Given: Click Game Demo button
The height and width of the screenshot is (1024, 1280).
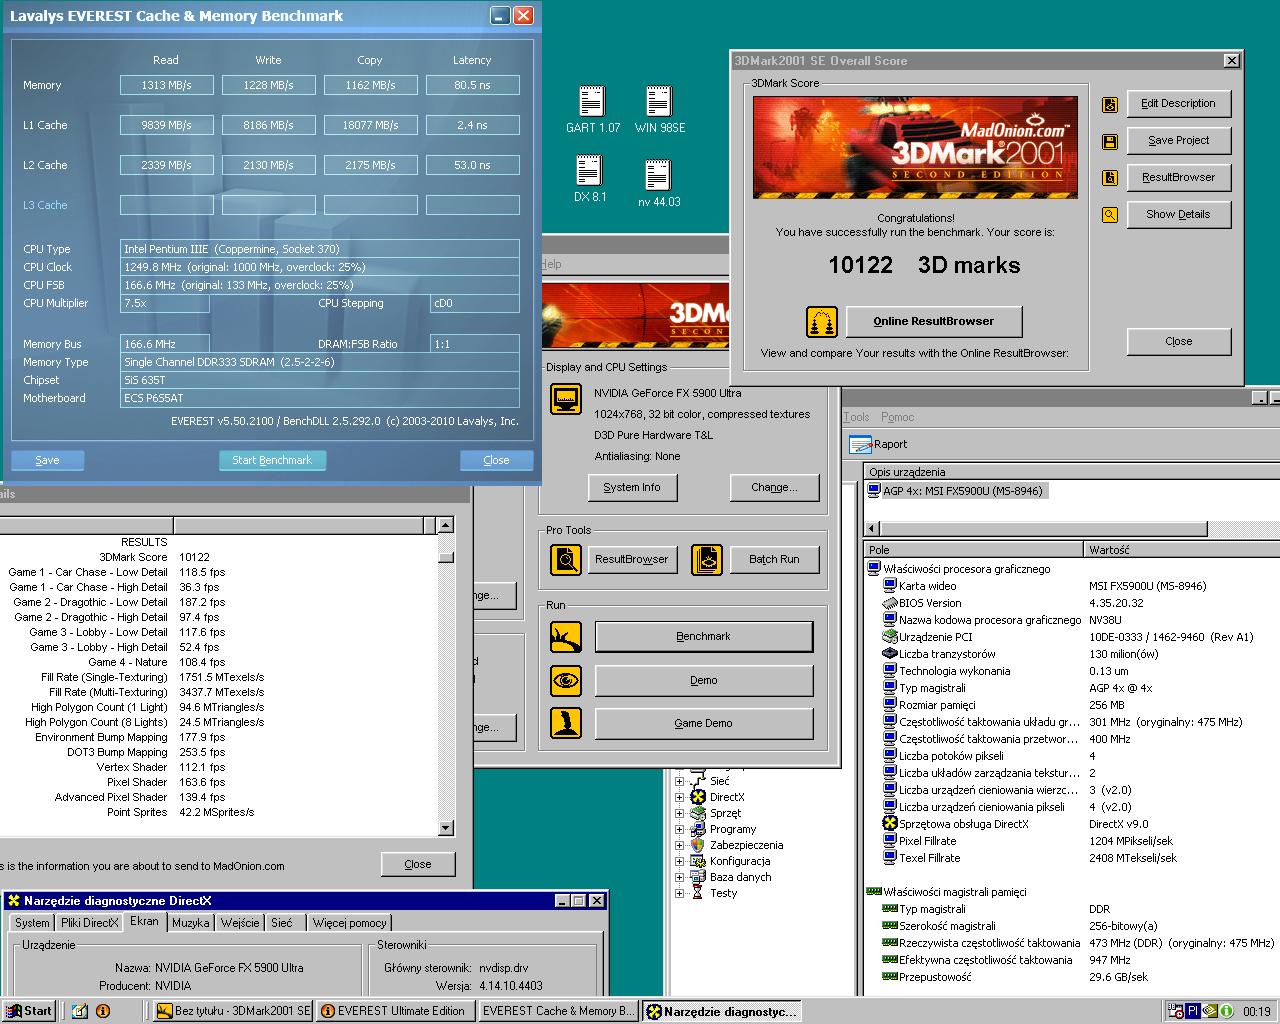Looking at the screenshot, I should tap(704, 723).
